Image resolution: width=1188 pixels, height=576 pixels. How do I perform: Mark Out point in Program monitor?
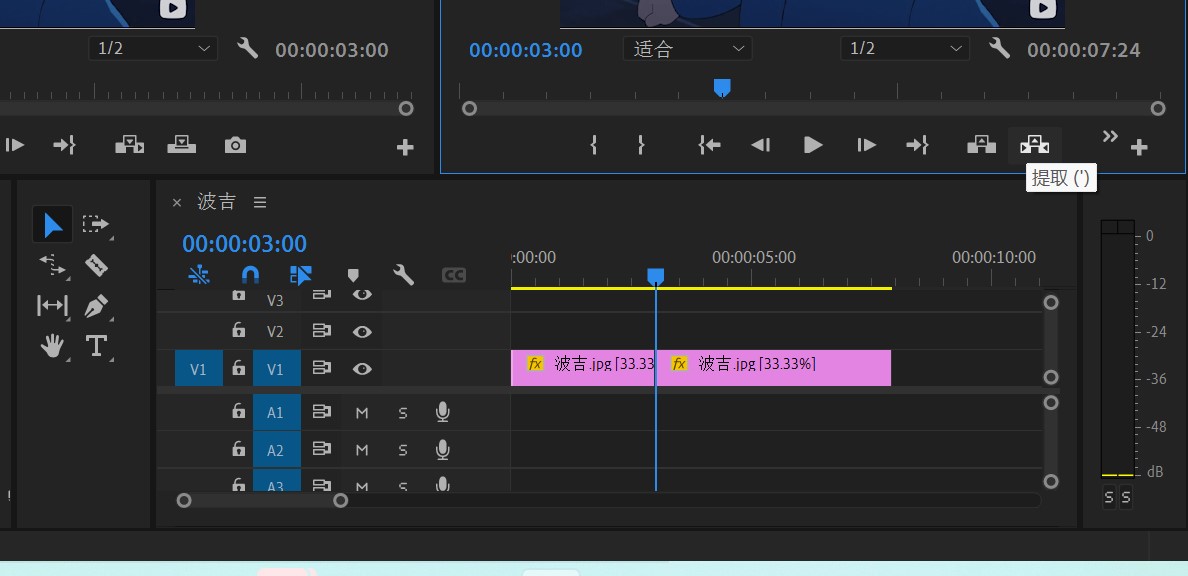pyautogui.click(x=641, y=145)
